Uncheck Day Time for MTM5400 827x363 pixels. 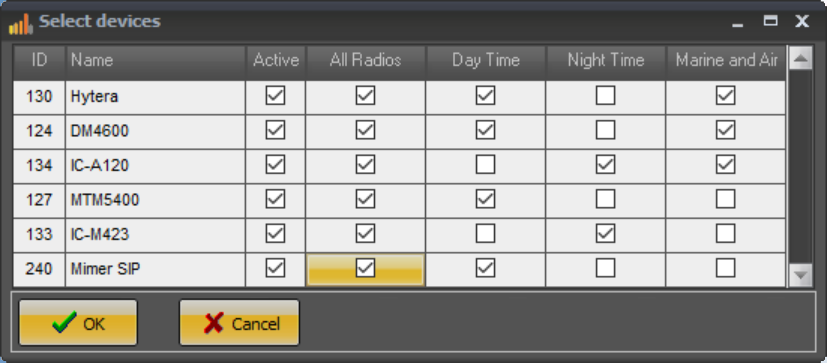[485, 199]
